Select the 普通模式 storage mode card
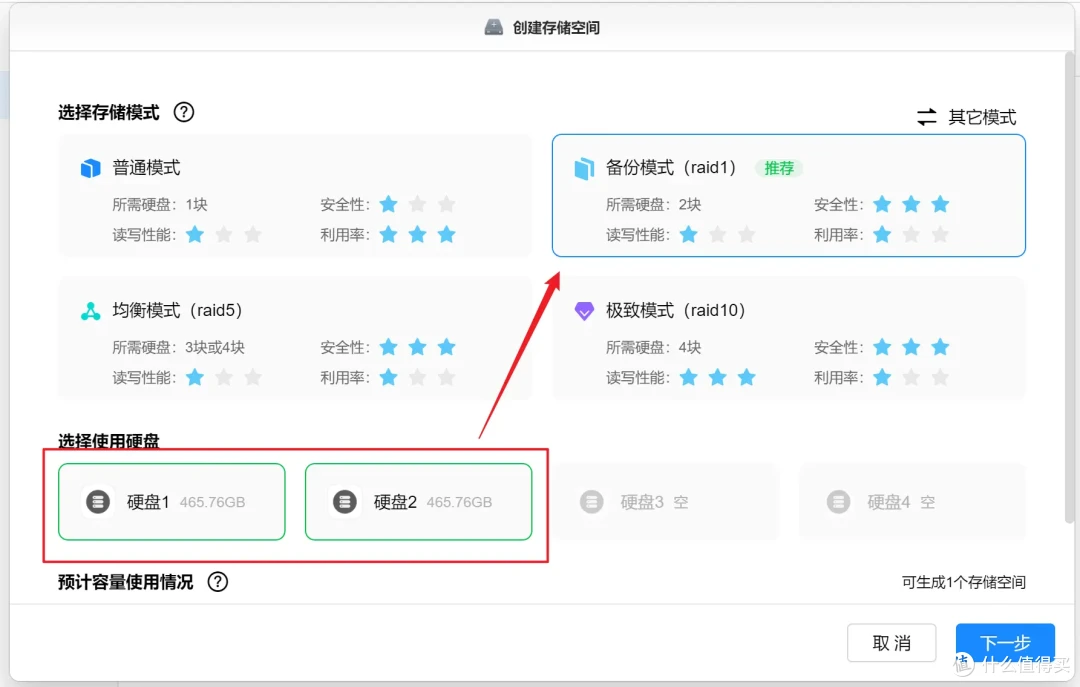This screenshot has width=1080, height=687. click(295, 196)
